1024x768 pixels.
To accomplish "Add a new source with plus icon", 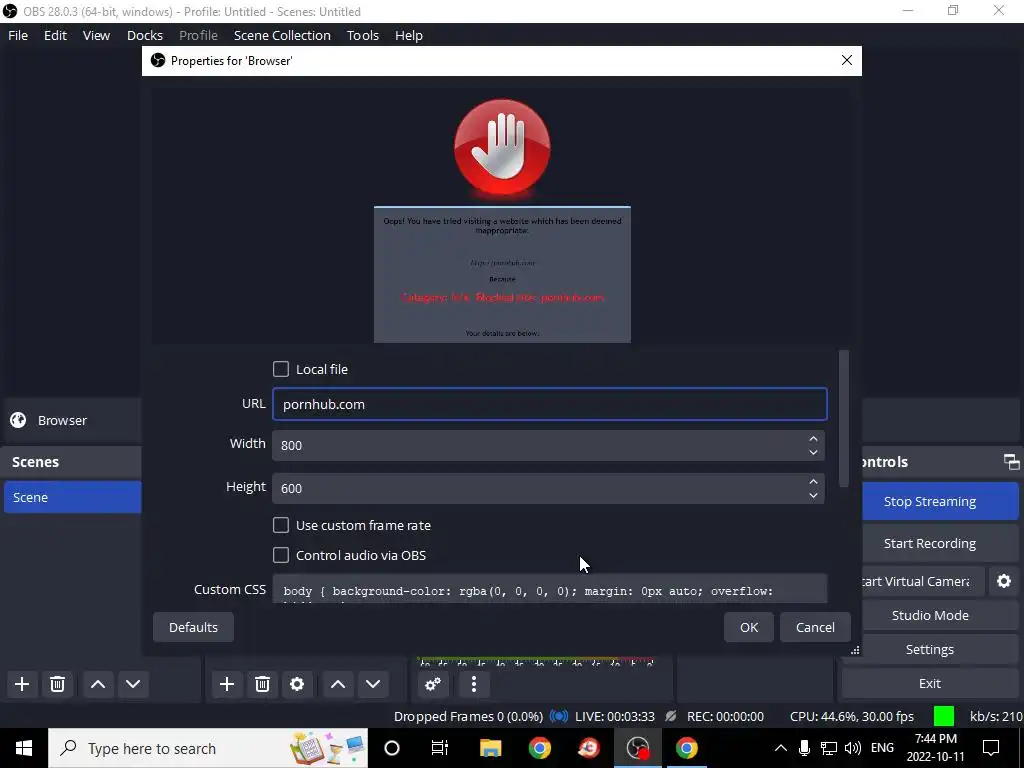I will (x=227, y=684).
